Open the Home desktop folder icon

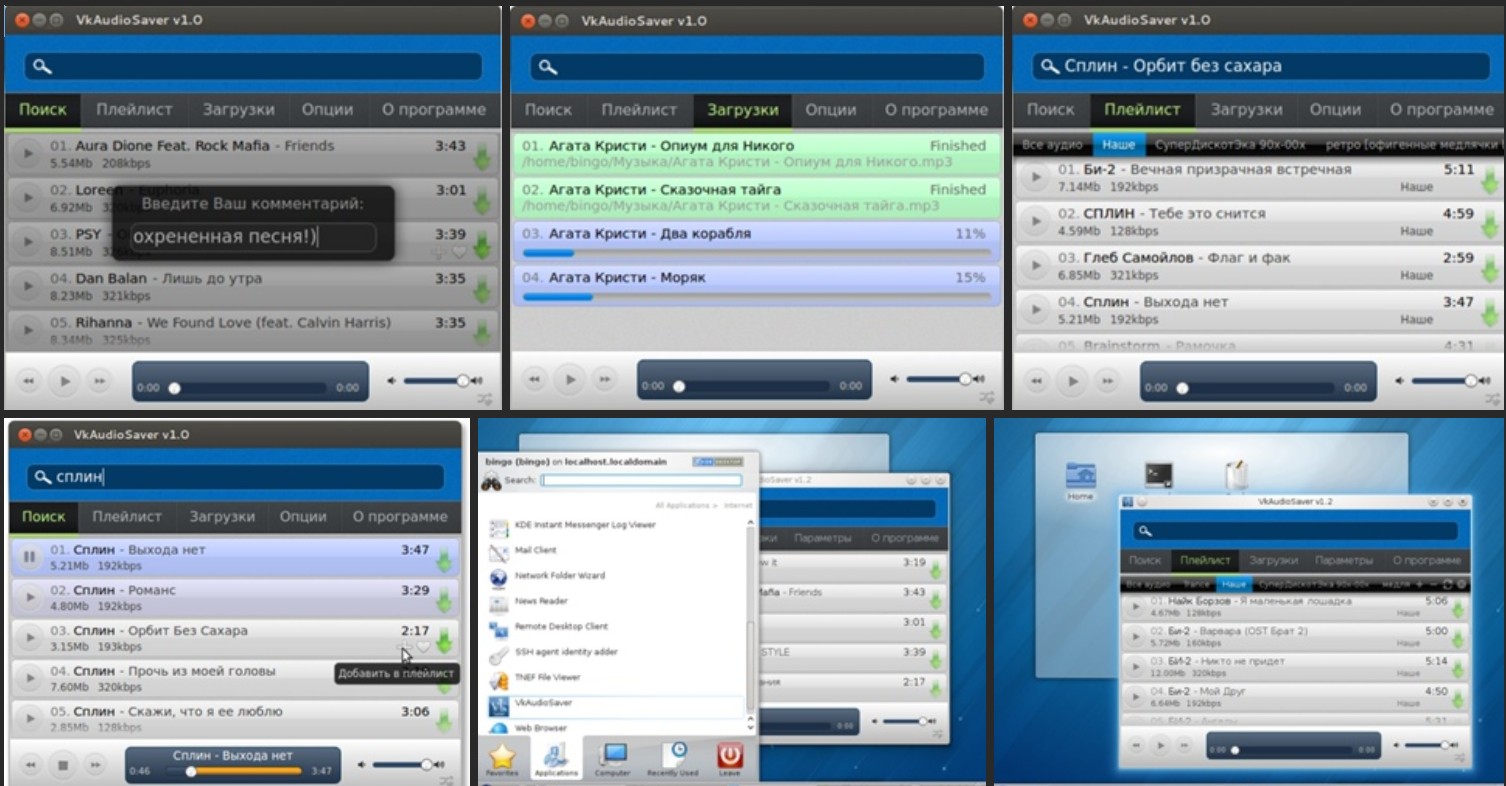(1080, 482)
